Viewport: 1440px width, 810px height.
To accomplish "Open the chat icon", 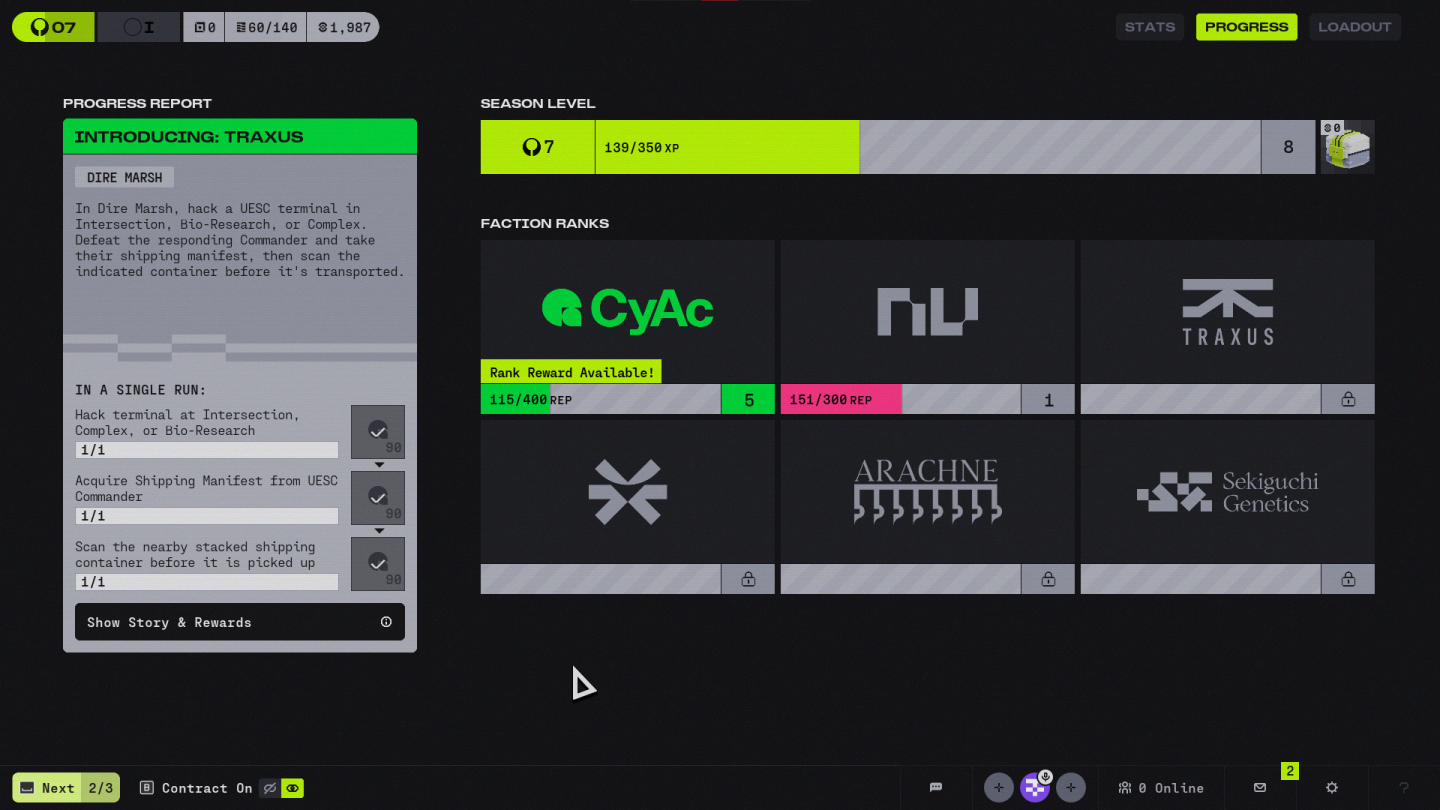I will tap(936, 788).
